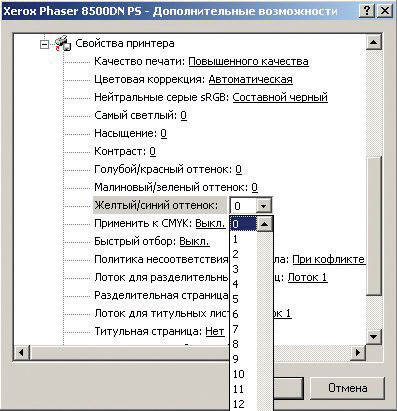Image resolution: width=397 pixels, height=411 pixels.
Task: Select the printer properties icon
Action: [x=63, y=43]
